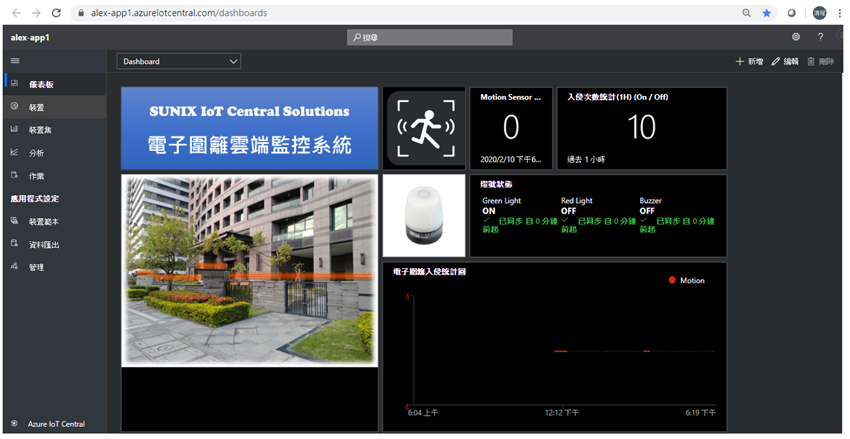850x439 pixels.
Task: Click the chart icon beside 裝置集
Action: (15, 129)
